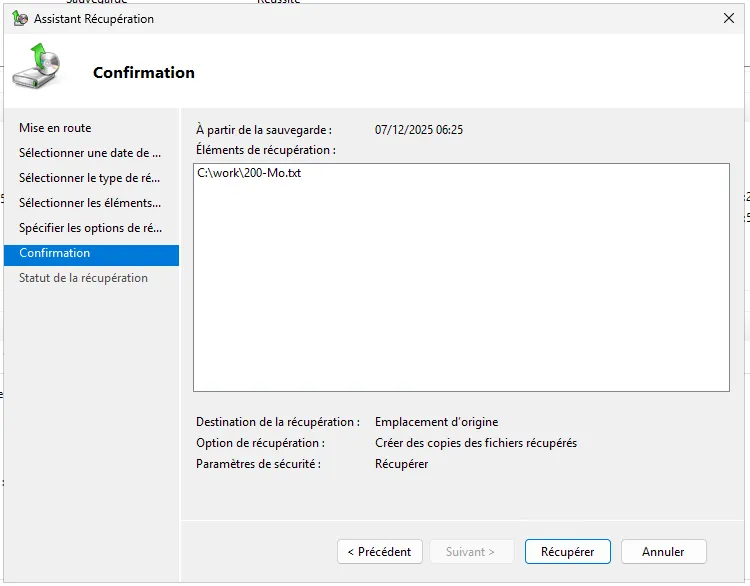Click the Assistant Récupération title bar icon

(20, 18)
